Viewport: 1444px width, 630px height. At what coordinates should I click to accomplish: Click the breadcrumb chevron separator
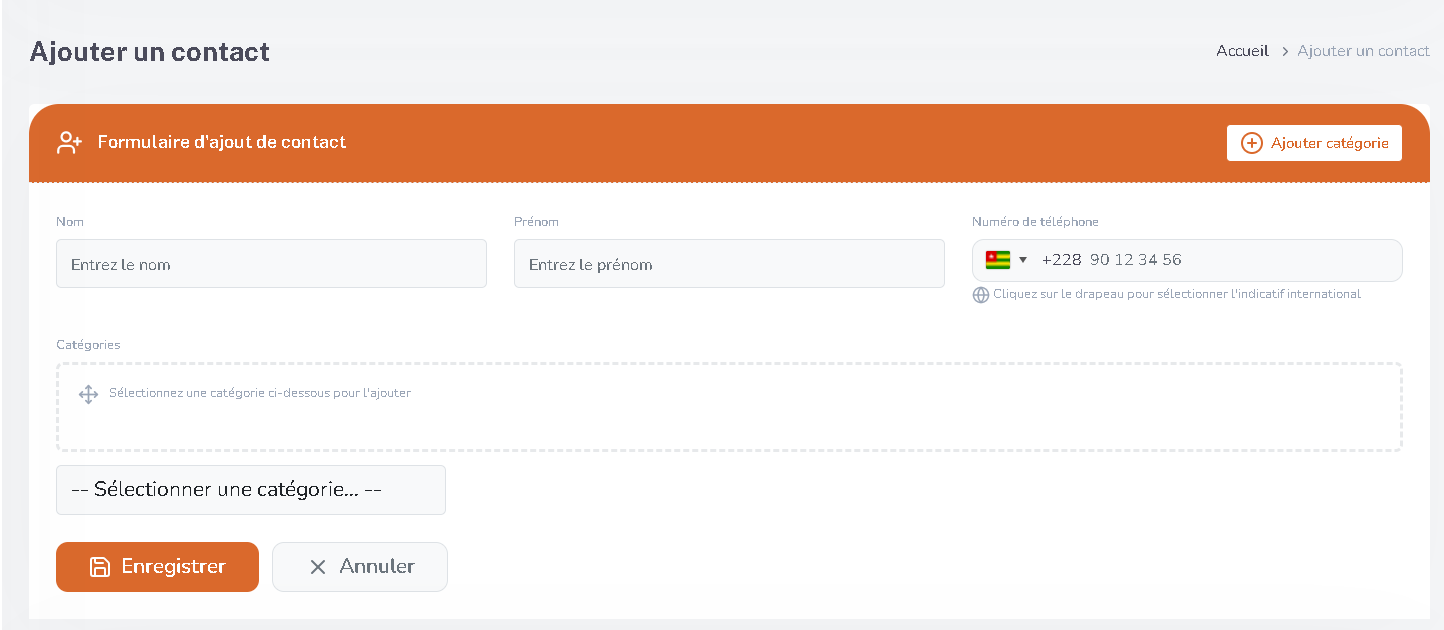click(1284, 51)
